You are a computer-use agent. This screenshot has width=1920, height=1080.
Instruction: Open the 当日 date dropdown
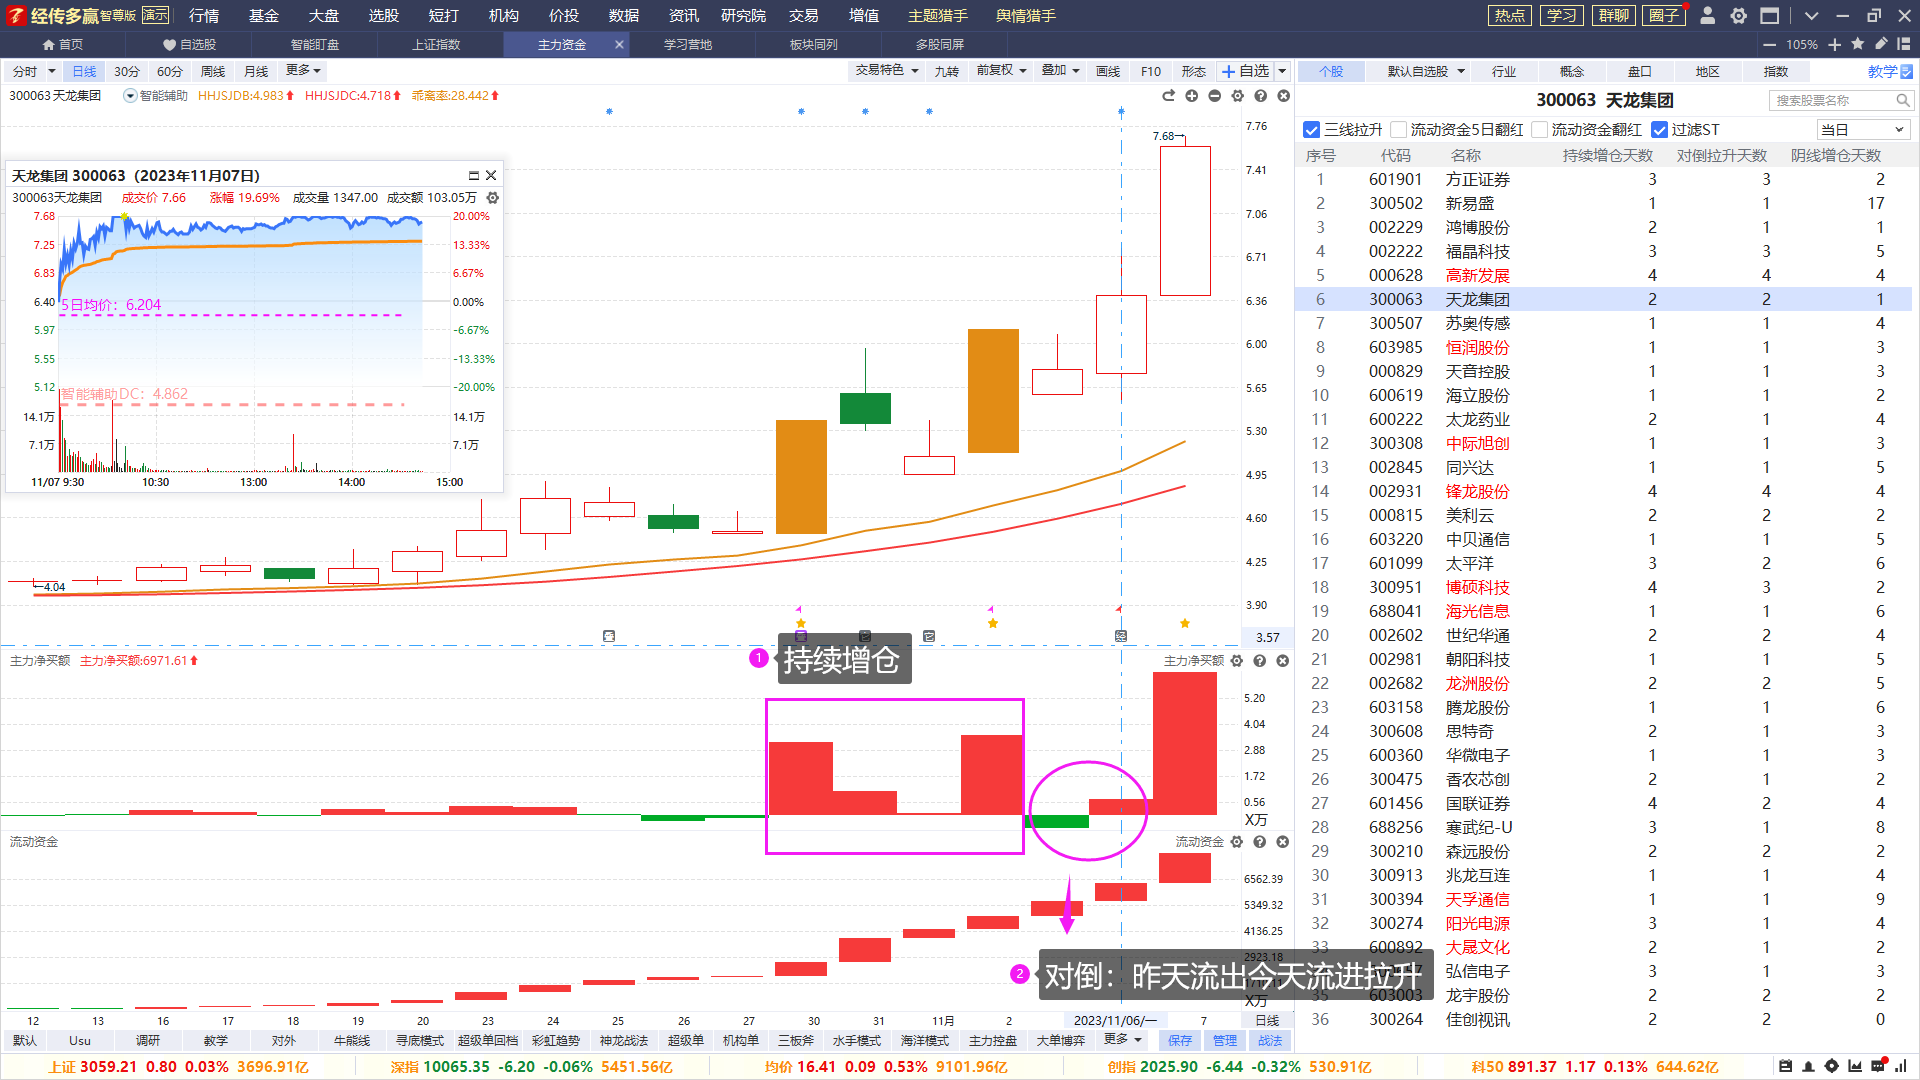click(1862, 130)
